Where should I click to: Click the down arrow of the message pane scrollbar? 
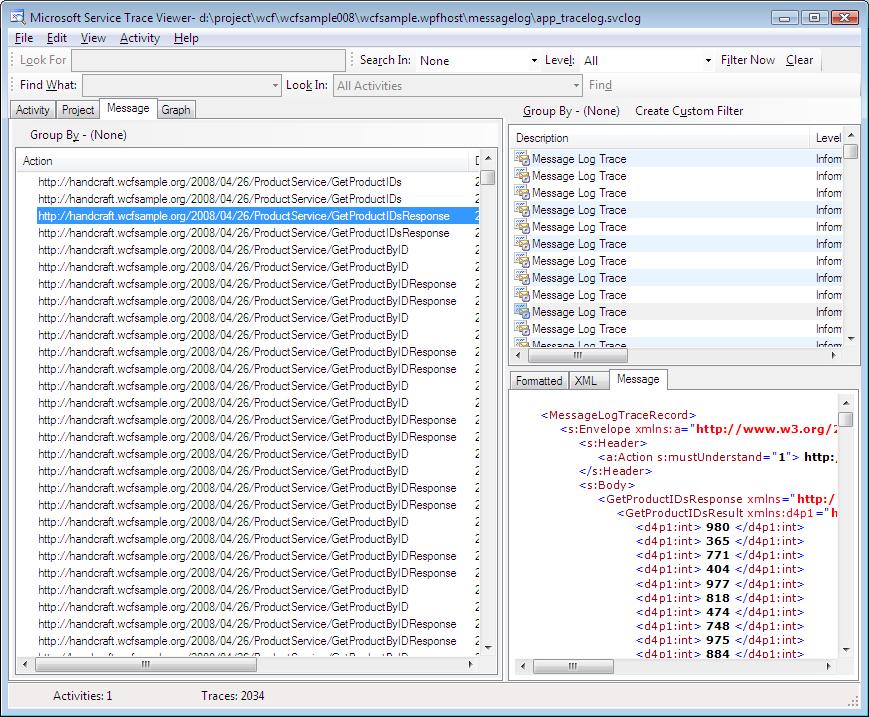click(x=846, y=649)
